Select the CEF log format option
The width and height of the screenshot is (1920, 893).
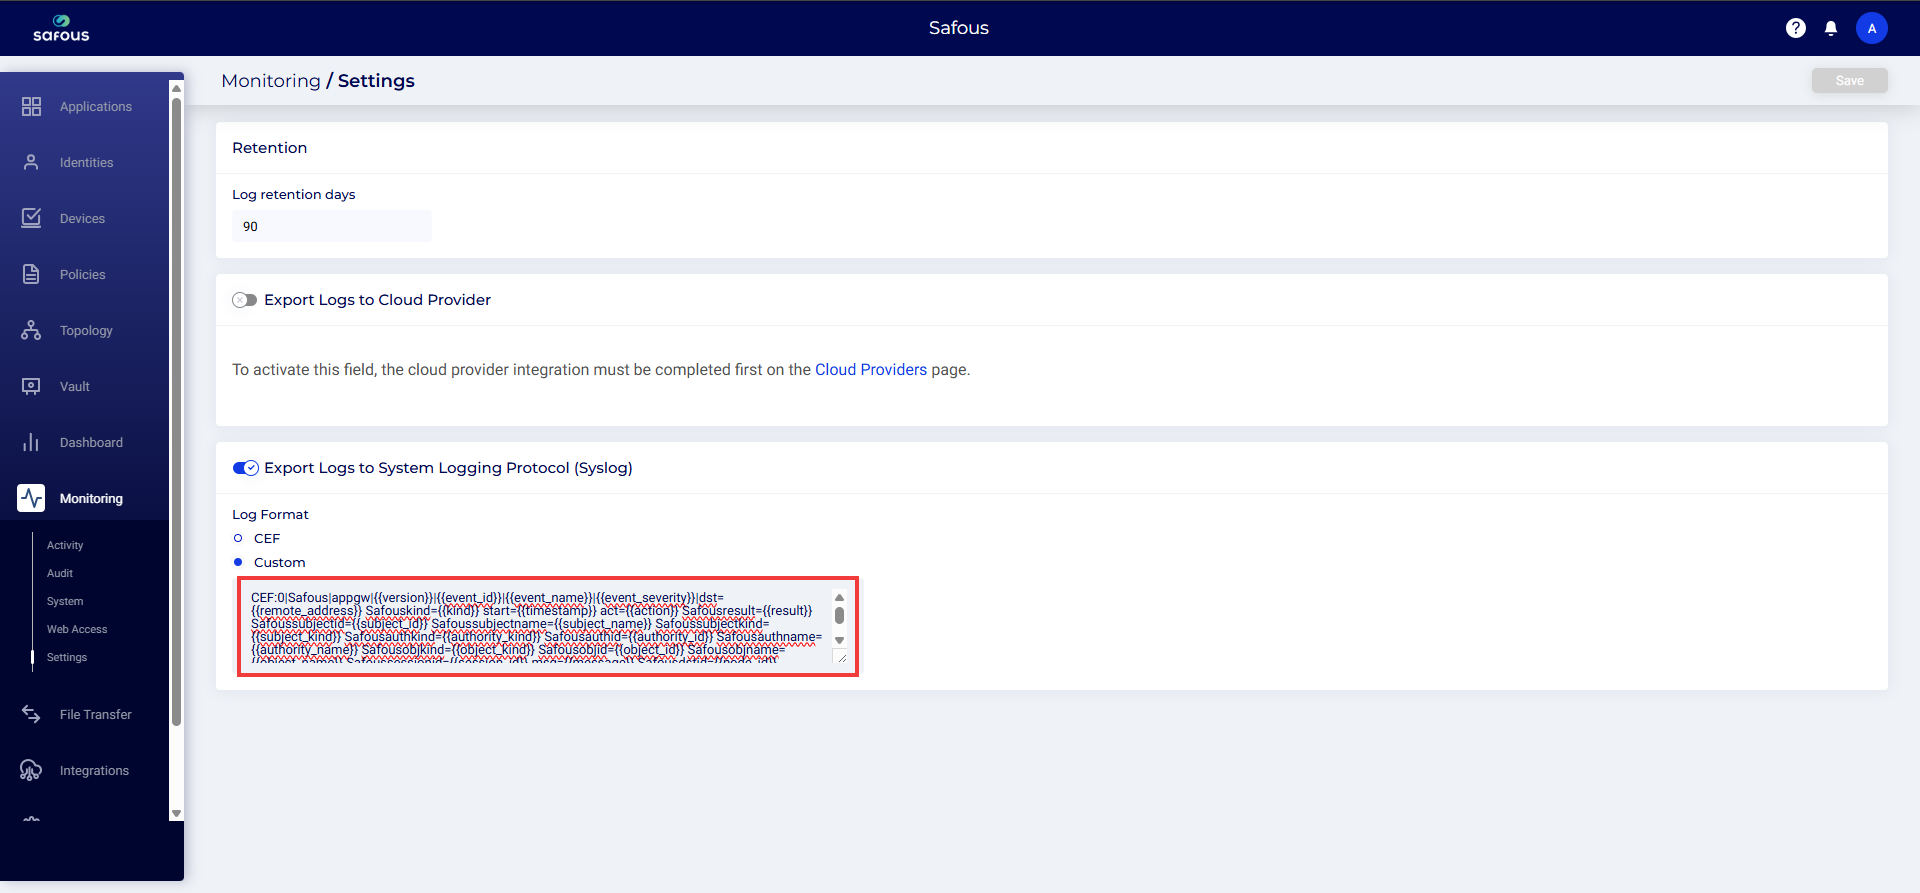238,538
